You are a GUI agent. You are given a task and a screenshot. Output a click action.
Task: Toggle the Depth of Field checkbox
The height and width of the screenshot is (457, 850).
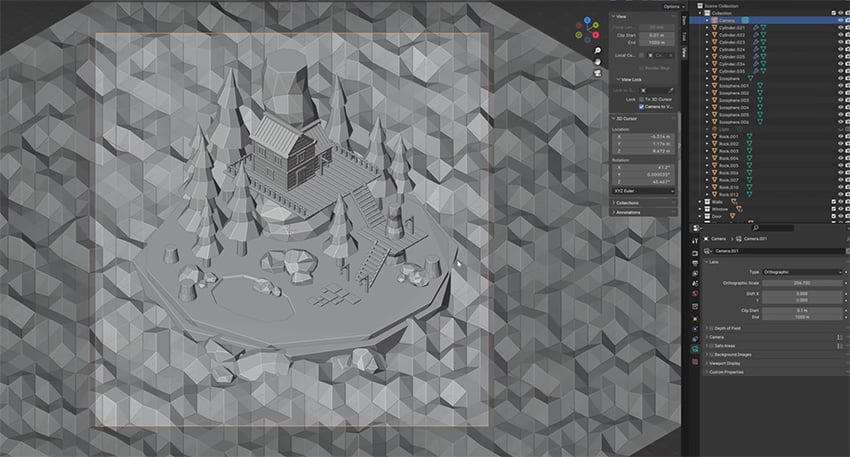point(712,329)
